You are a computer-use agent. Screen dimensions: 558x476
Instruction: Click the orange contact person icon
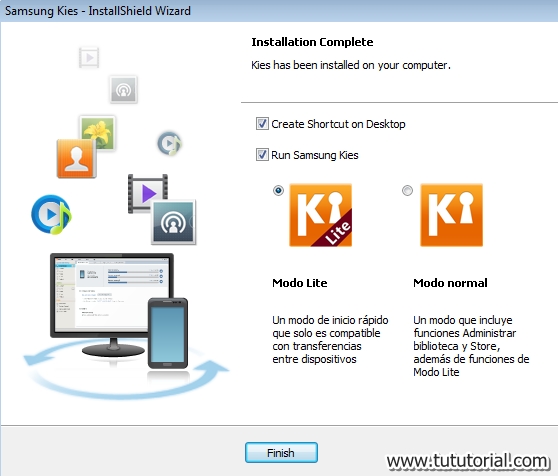pos(77,158)
